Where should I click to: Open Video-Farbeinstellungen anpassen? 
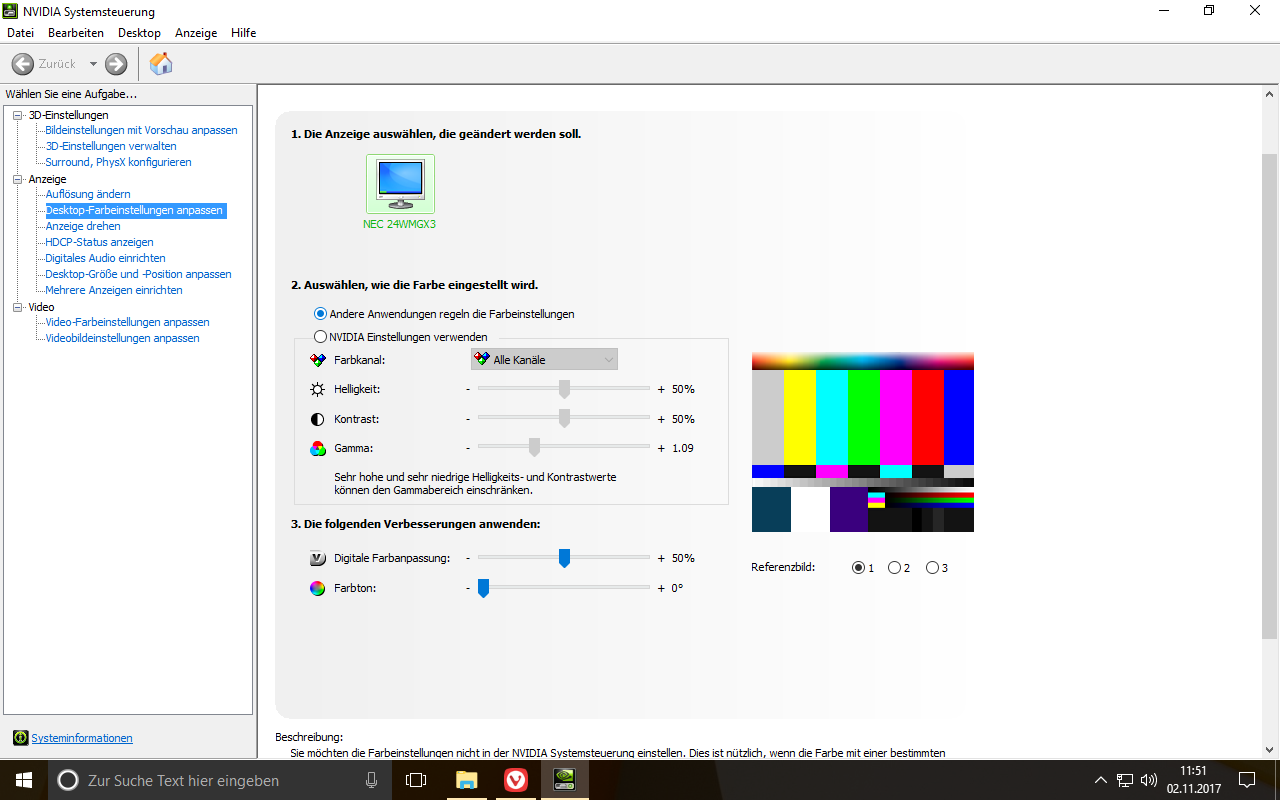click(x=127, y=322)
